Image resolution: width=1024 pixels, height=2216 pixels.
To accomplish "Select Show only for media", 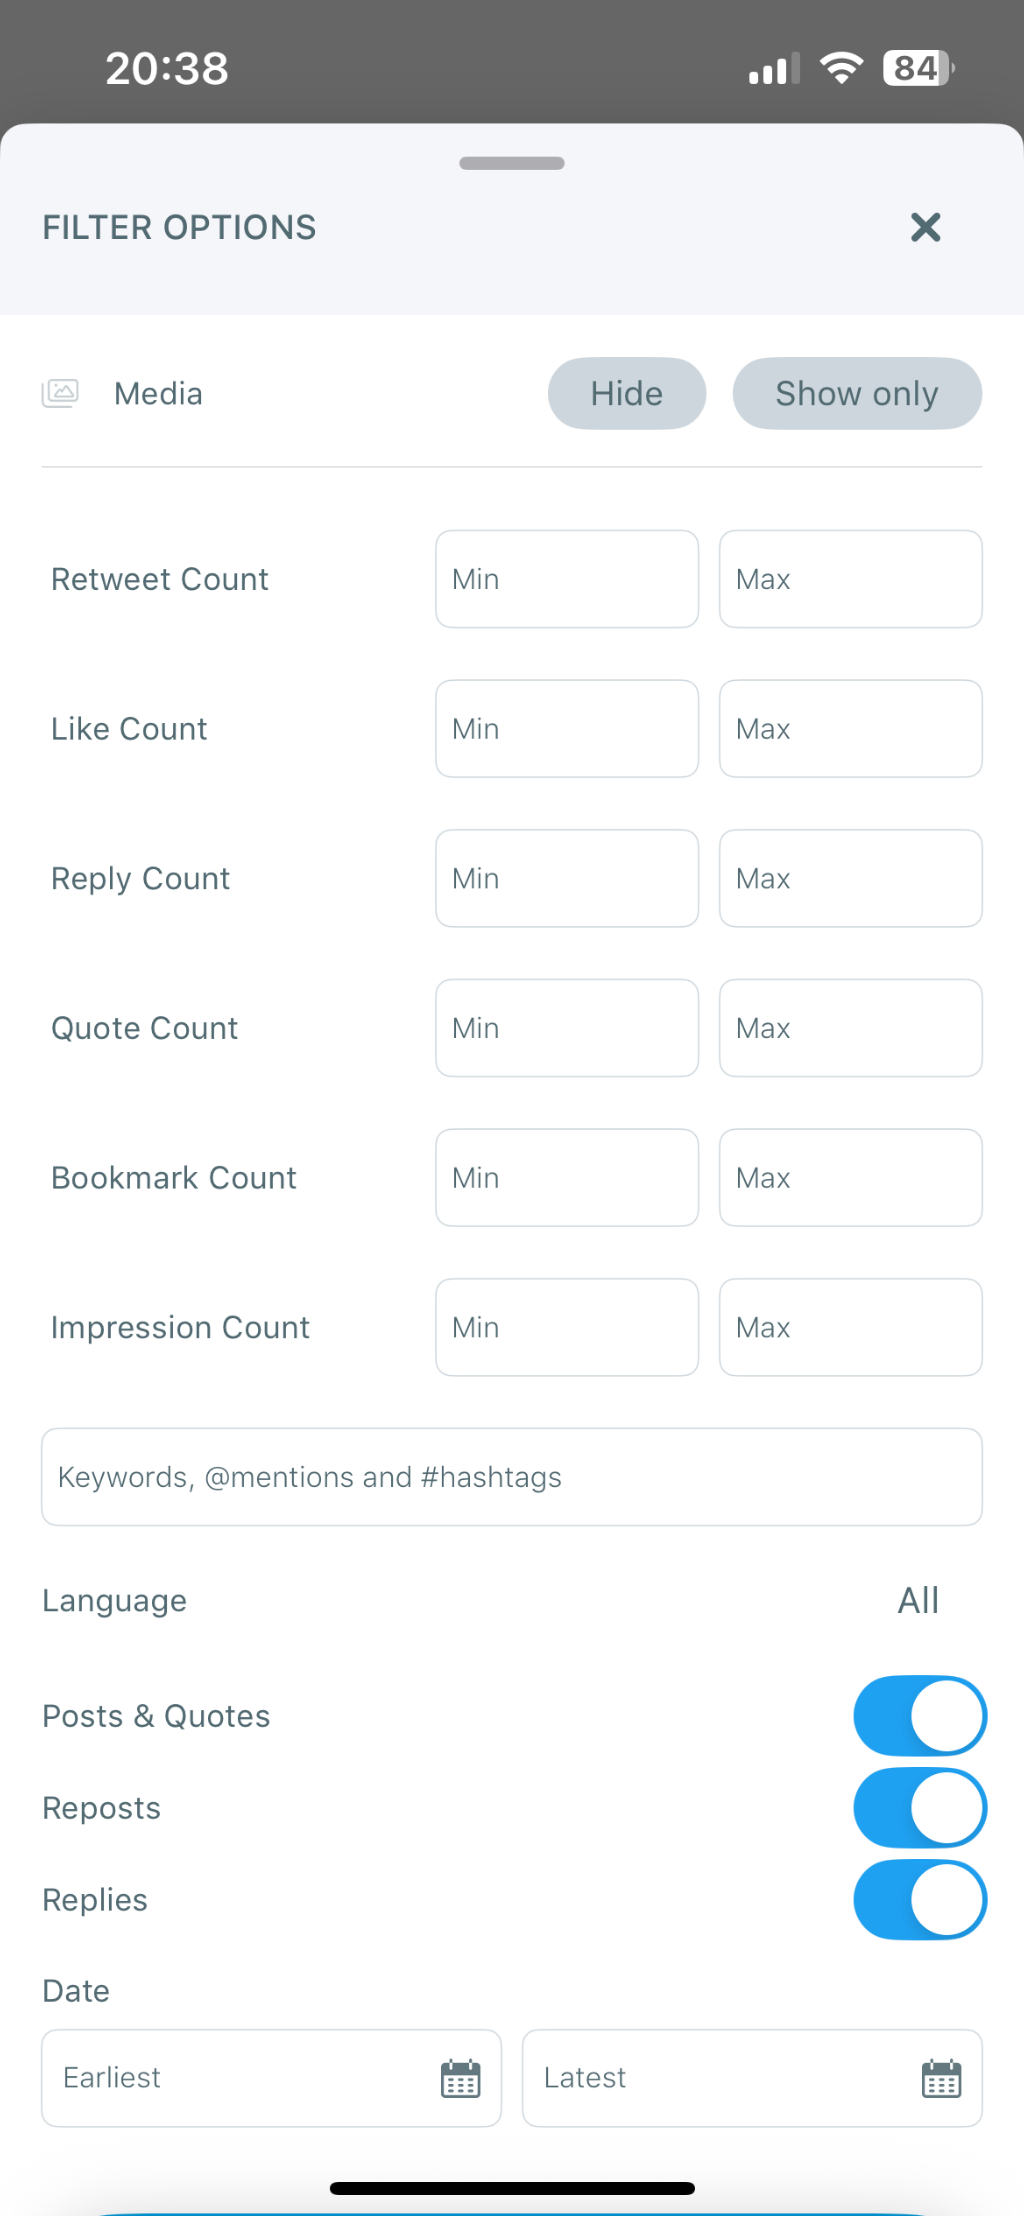I will coord(856,394).
